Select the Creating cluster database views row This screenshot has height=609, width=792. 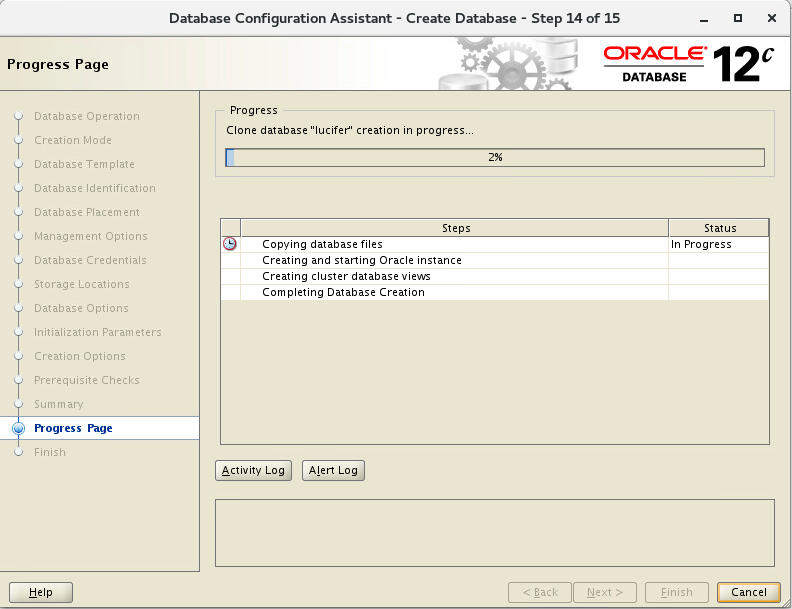[495, 276]
